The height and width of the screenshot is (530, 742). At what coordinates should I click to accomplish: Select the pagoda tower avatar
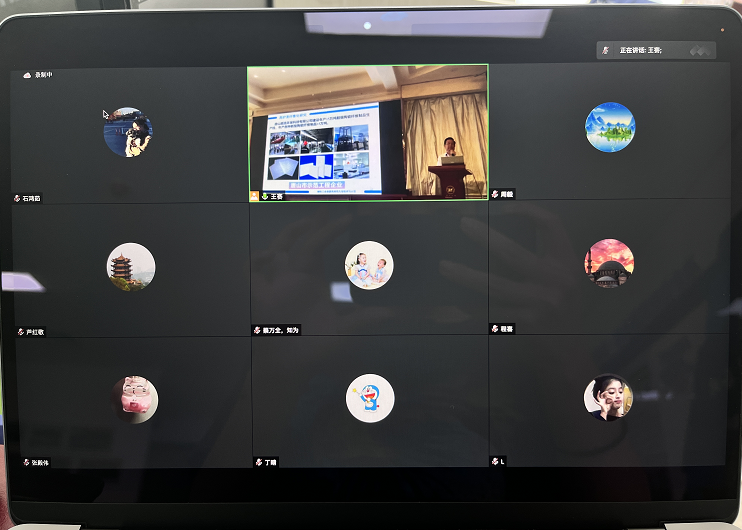tap(131, 267)
